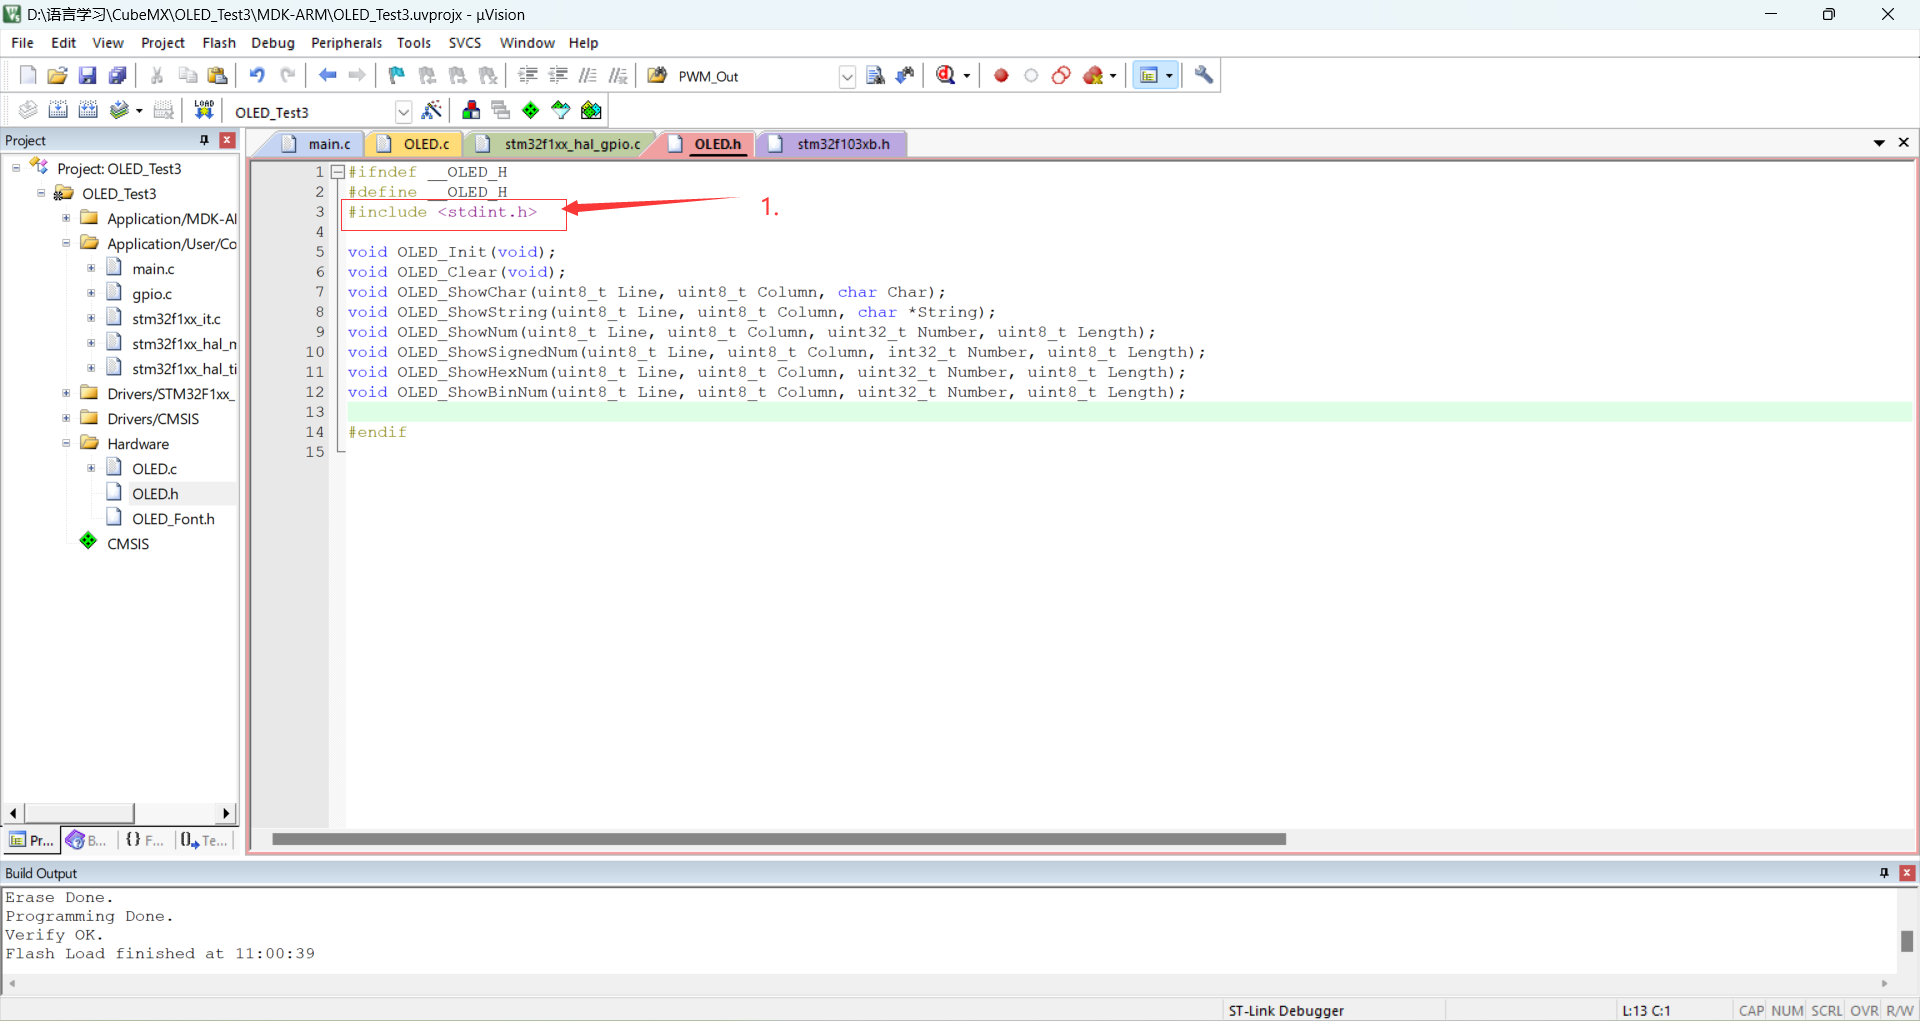Show Templates tab in project panel
Image resolution: width=1920 pixels, height=1021 pixels.
tap(204, 840)
